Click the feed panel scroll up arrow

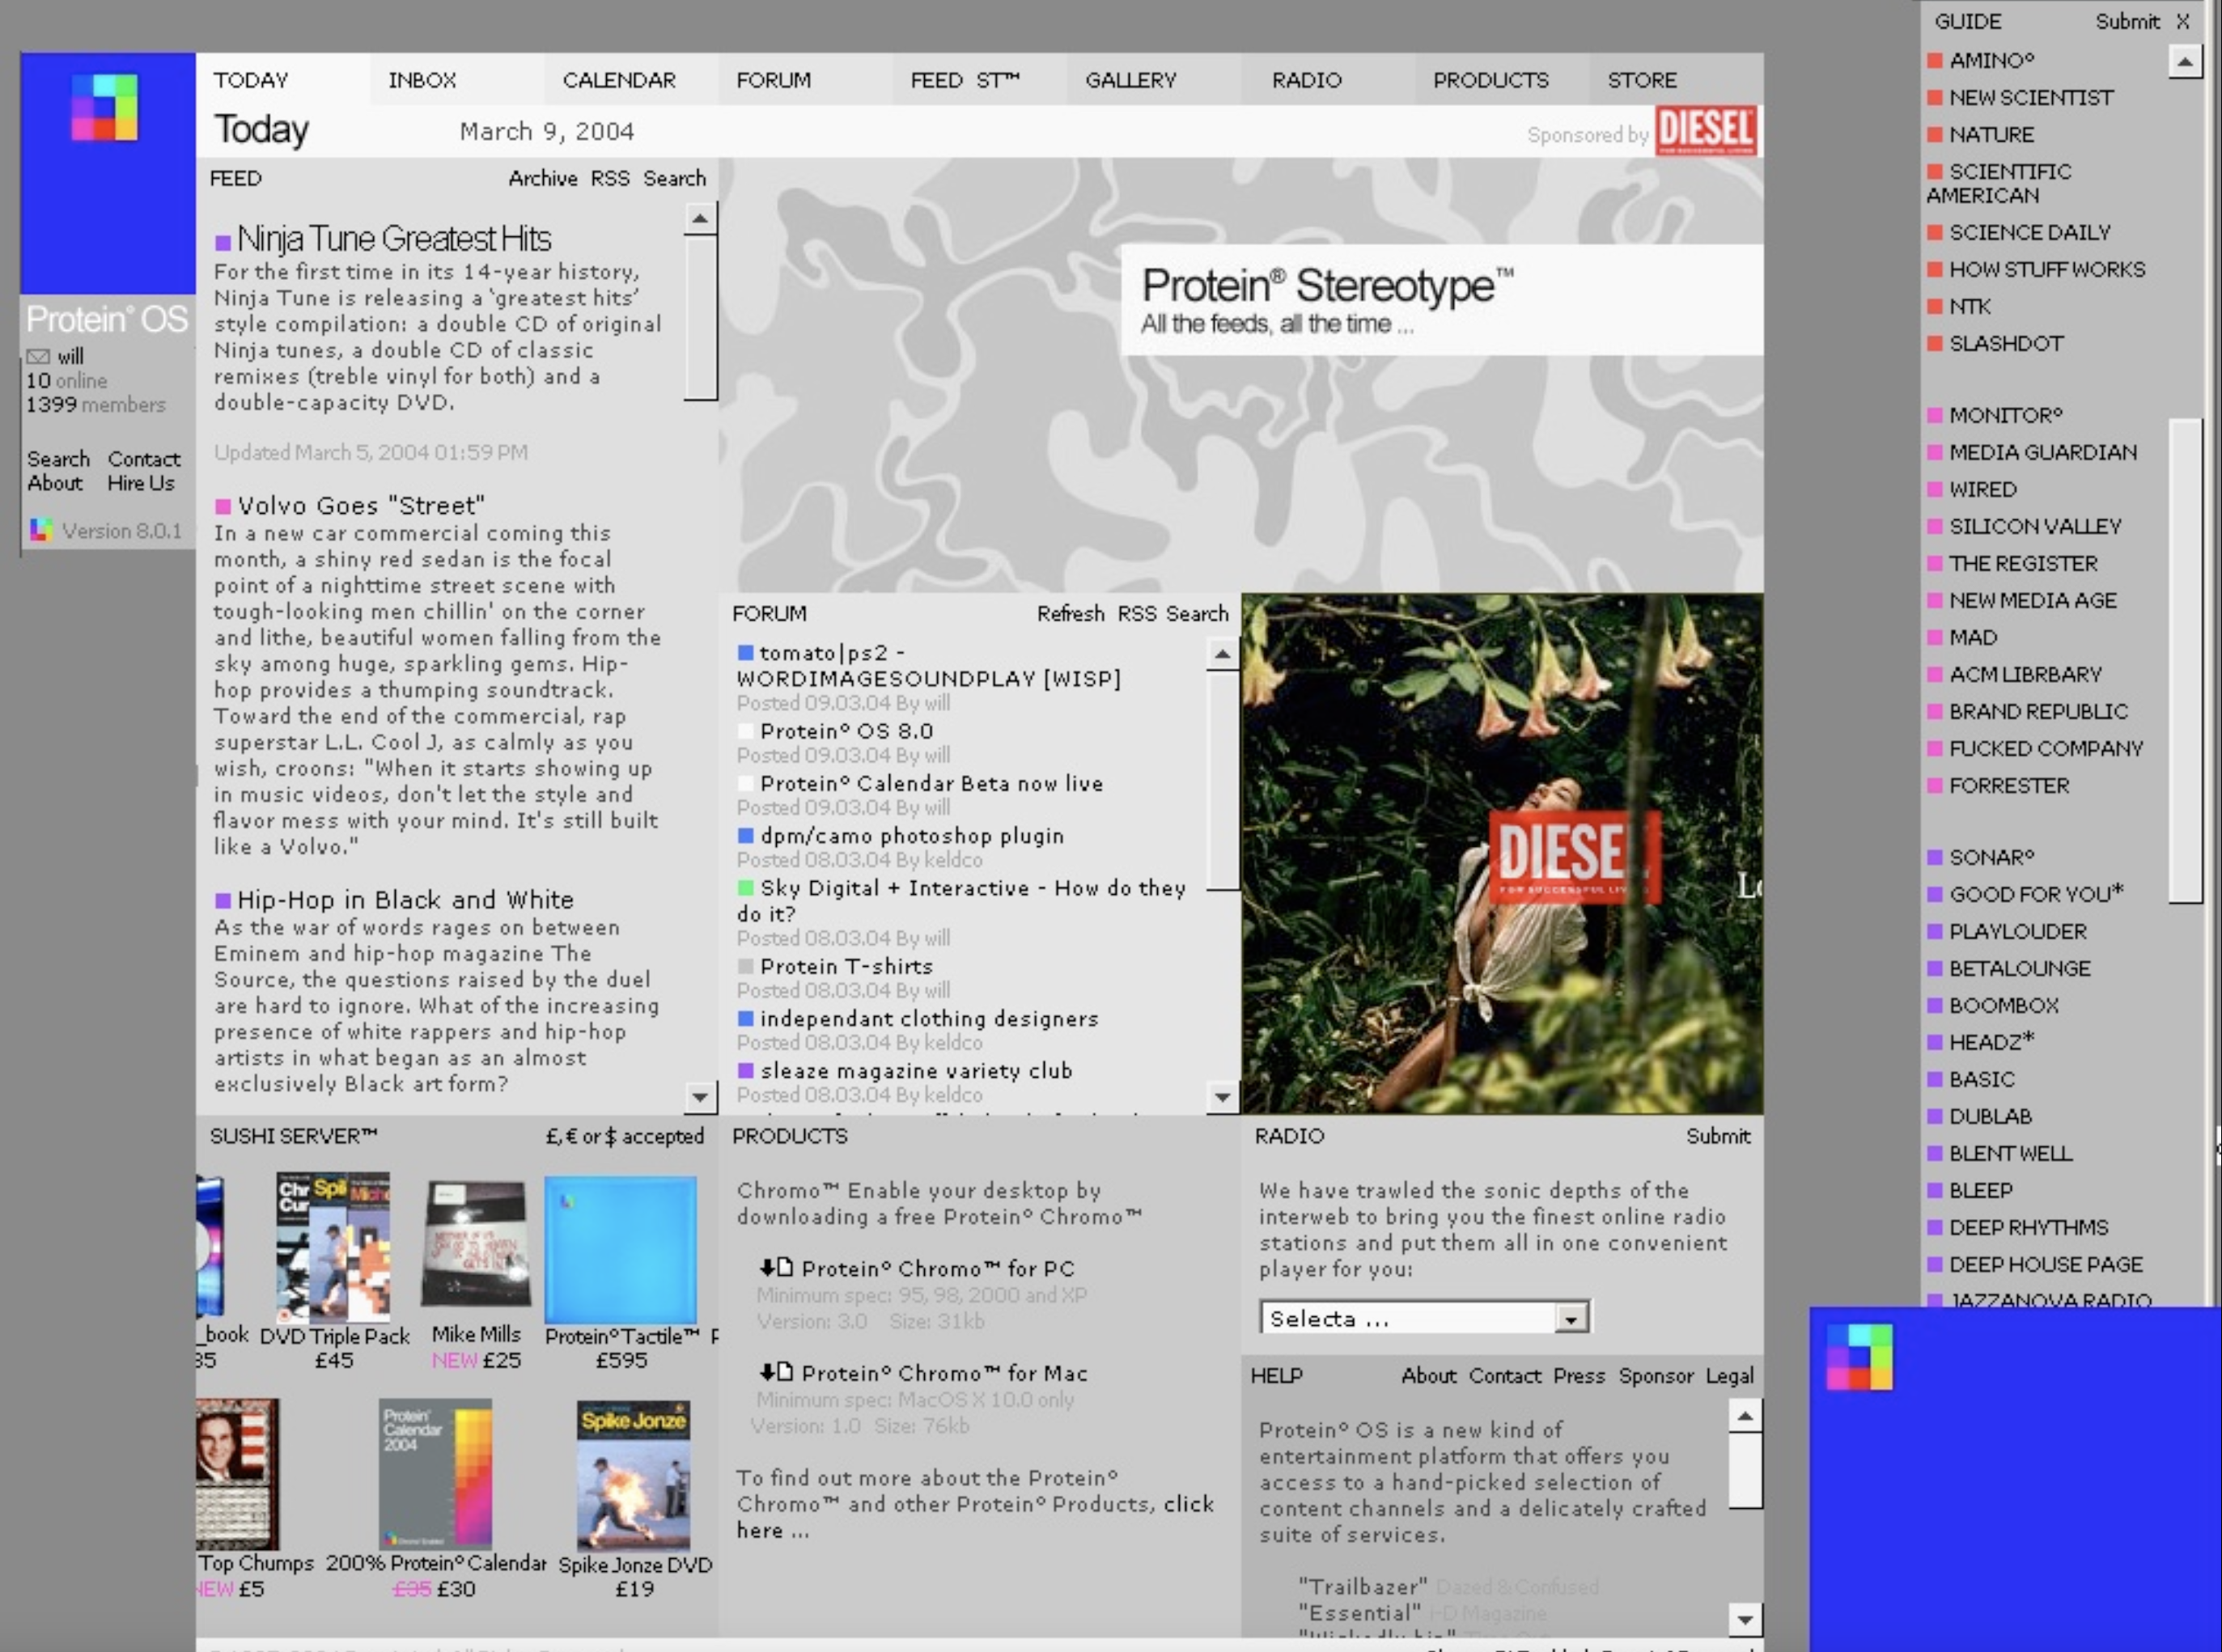(700, 218)
